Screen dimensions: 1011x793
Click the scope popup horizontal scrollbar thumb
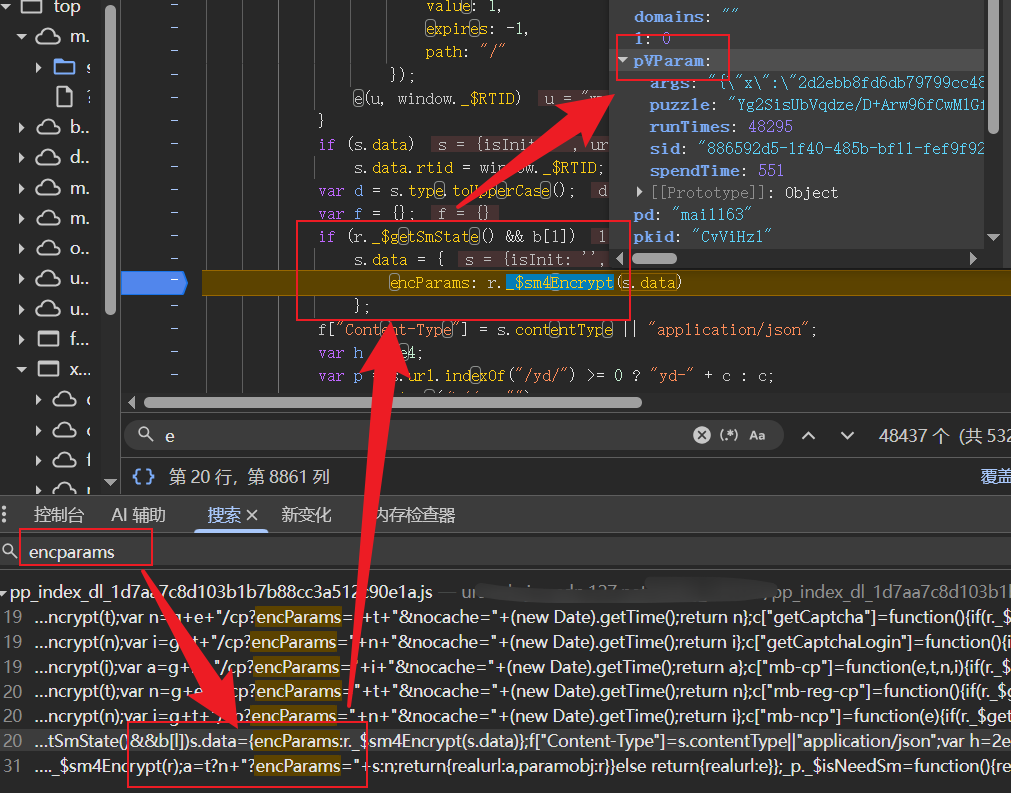(x=654, y=259)
